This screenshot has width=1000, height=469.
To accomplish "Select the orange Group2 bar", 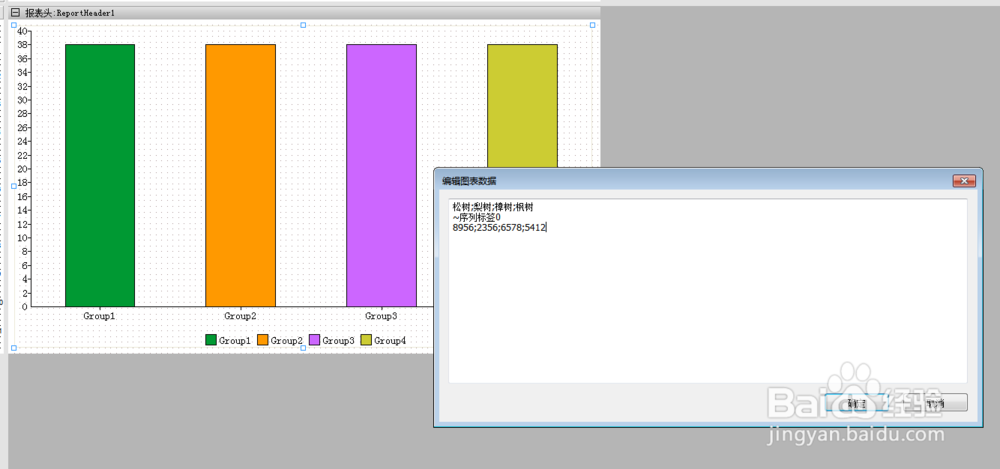I will [x=240, y=175].
